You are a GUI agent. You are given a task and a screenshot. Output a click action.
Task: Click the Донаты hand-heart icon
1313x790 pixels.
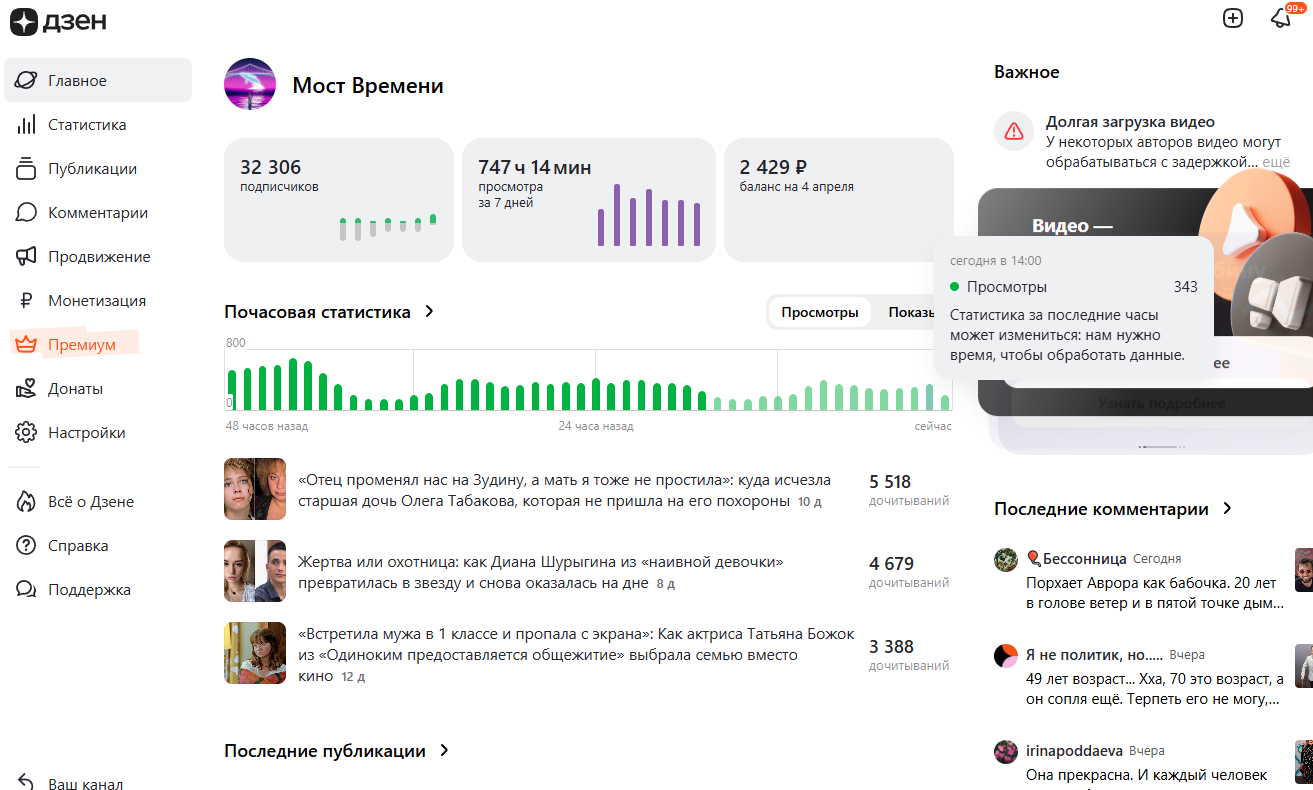pos(27,389)
